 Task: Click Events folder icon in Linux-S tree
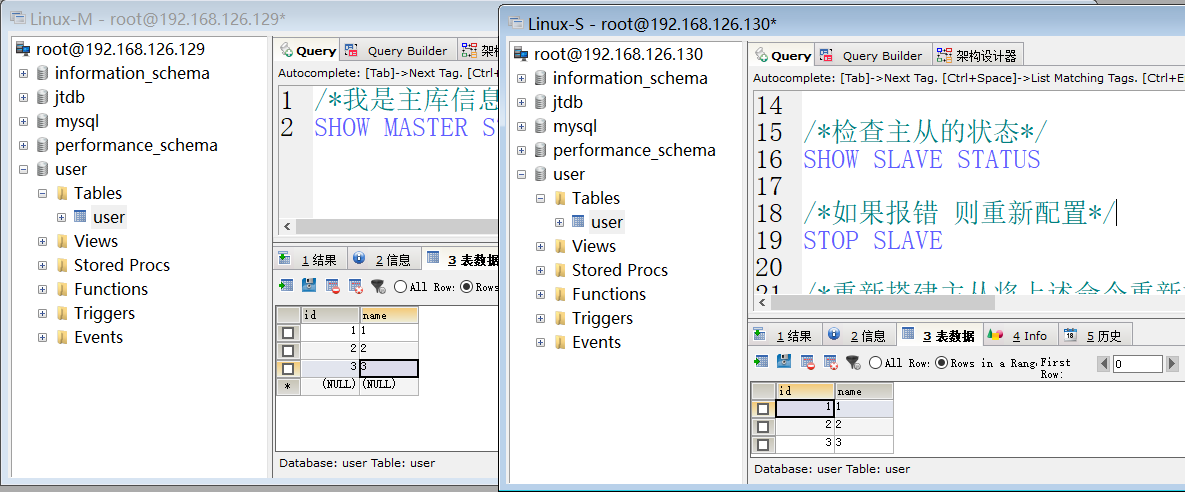[x=560, y=342]
